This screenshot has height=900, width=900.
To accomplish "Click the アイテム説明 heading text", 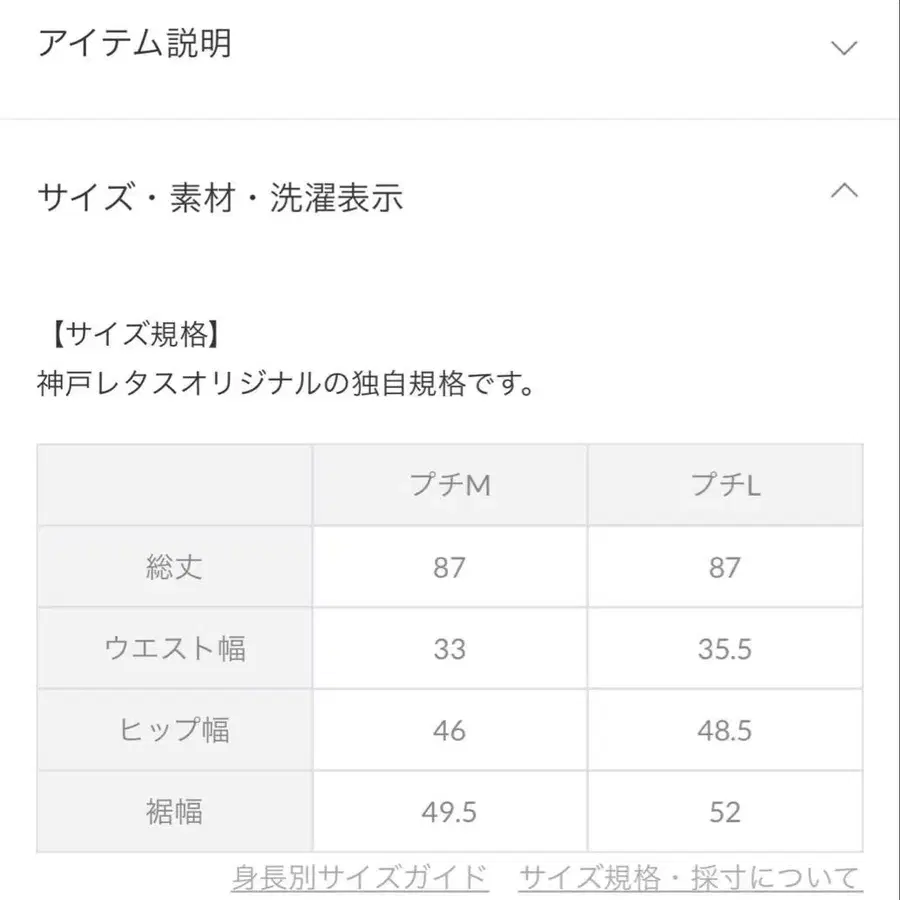I will coord(136,44).
